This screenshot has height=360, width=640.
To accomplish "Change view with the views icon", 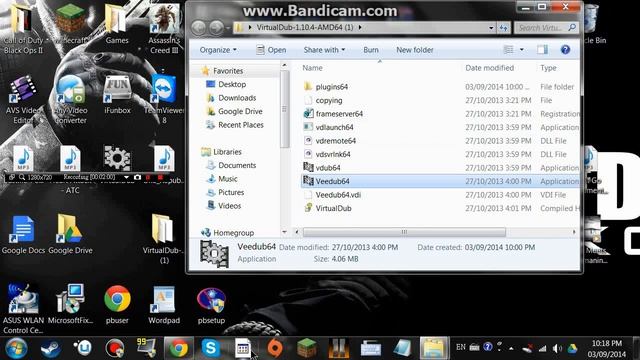I will (509, 50).
